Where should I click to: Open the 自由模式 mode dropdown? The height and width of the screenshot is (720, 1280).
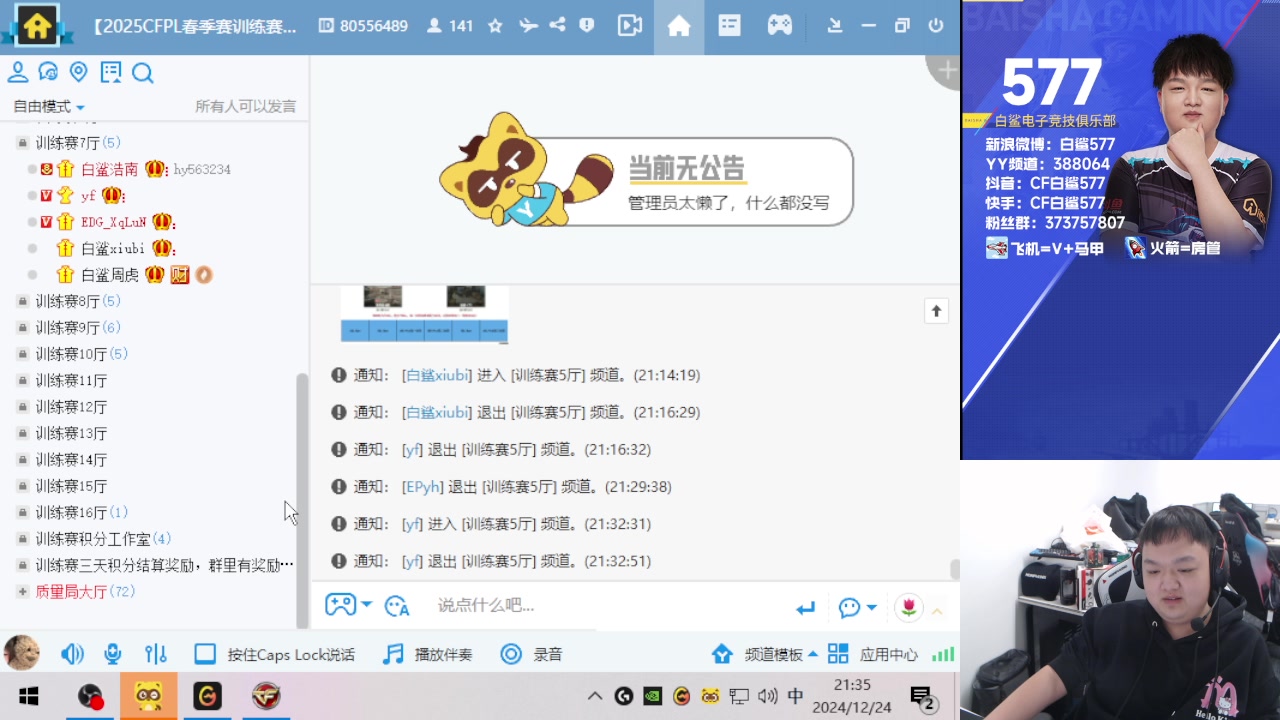[x=48, y=107]
